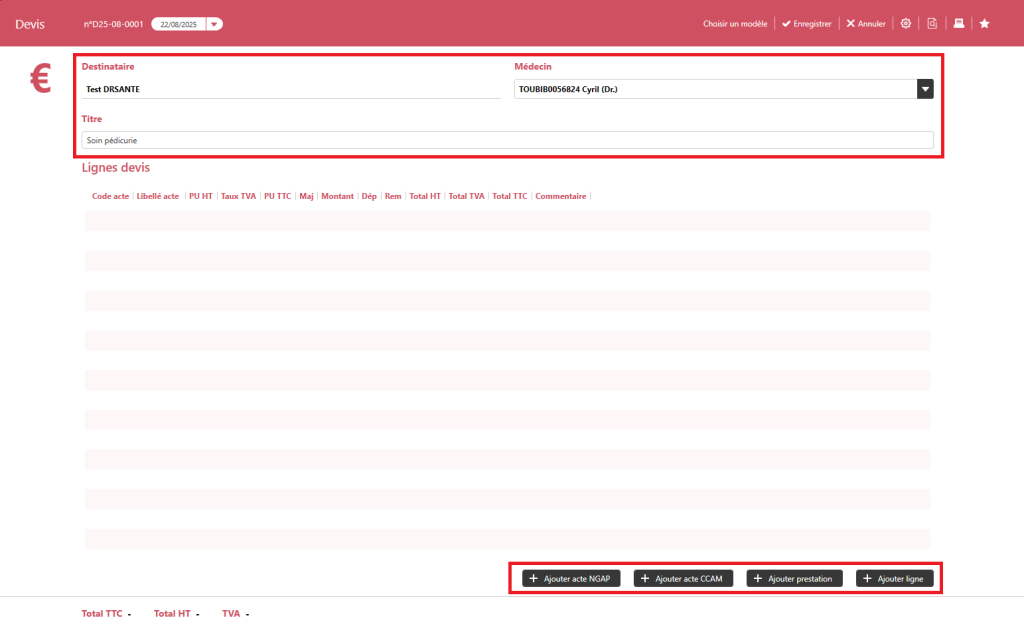Click the Code acte column header
The height and width of the screenshot is (628, 1024).
[110, 196]
